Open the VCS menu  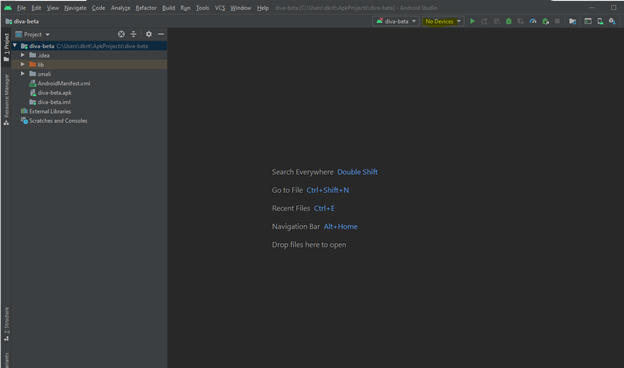pos(220,8)
